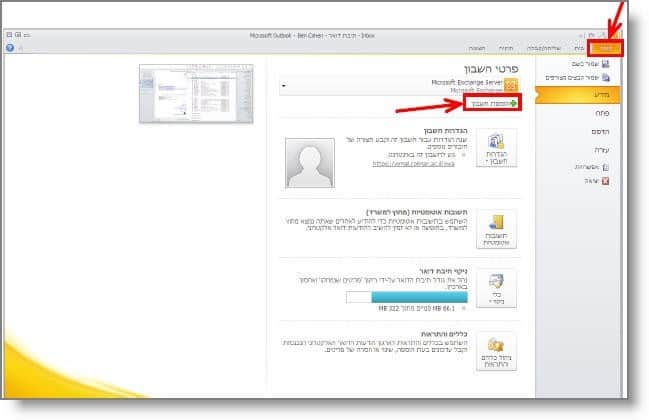Screen dimensions: 649x420
Task: Click the mailbox storage usage bar
Action: pos(407,297)
